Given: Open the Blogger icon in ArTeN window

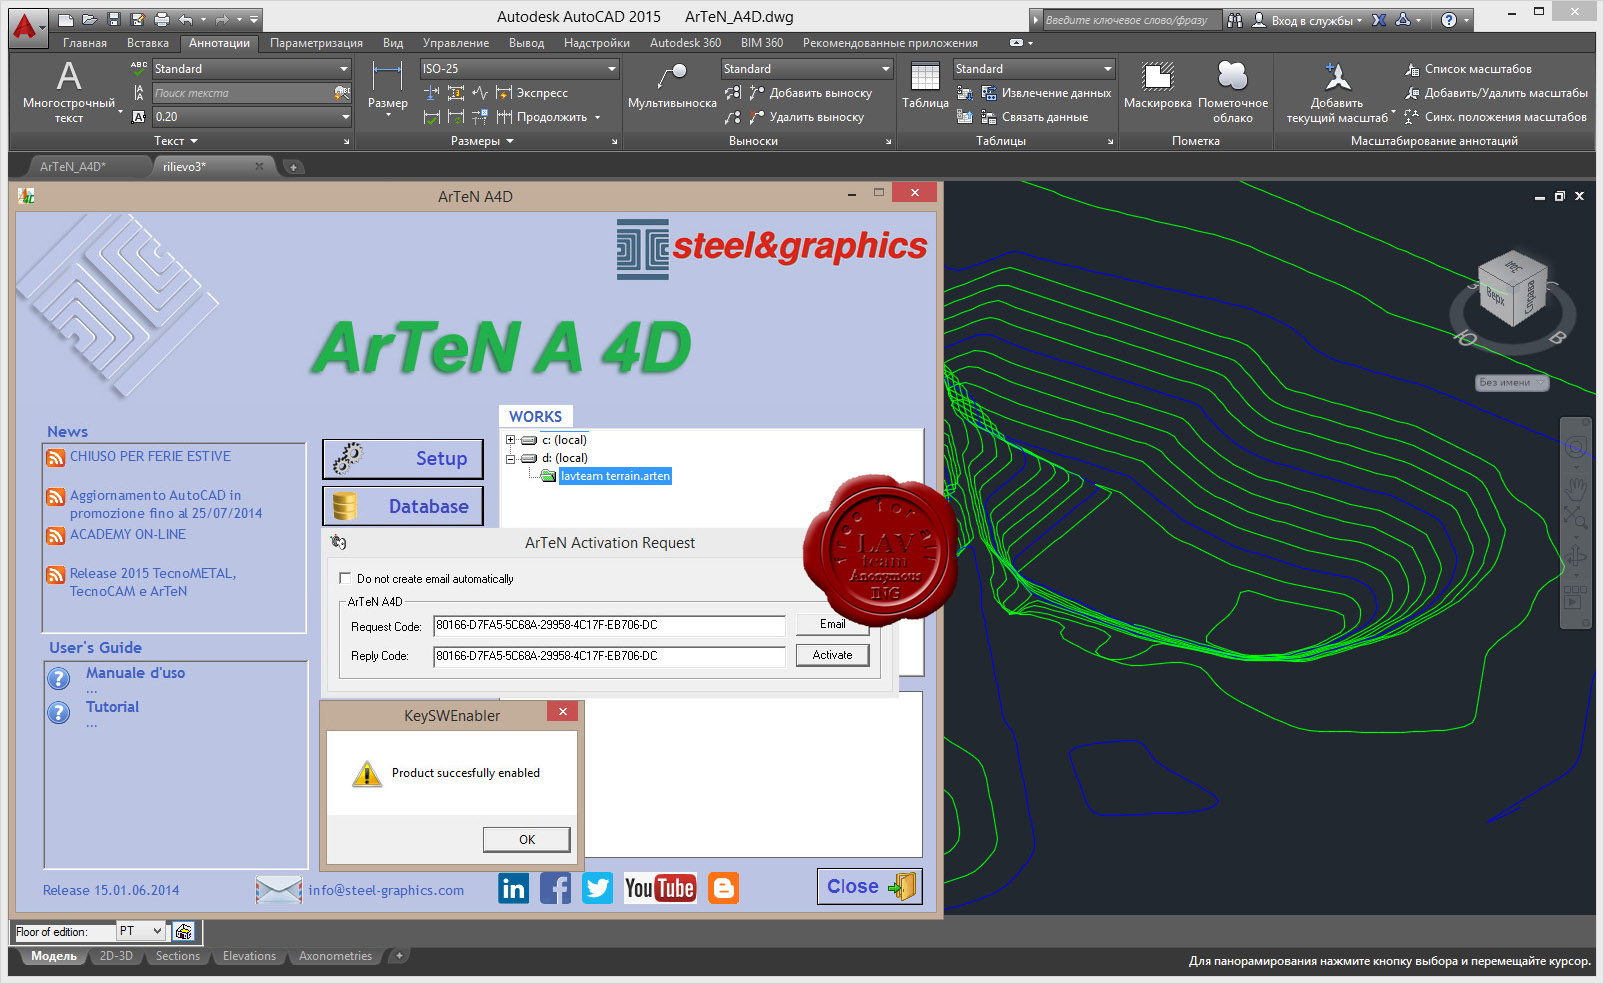Looking at the screenshot, I should tap(723, 888).
